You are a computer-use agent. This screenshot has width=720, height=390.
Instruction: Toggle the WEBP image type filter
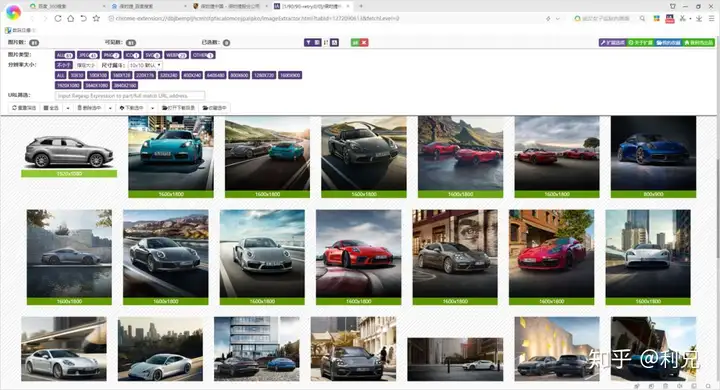pos(176,55)
